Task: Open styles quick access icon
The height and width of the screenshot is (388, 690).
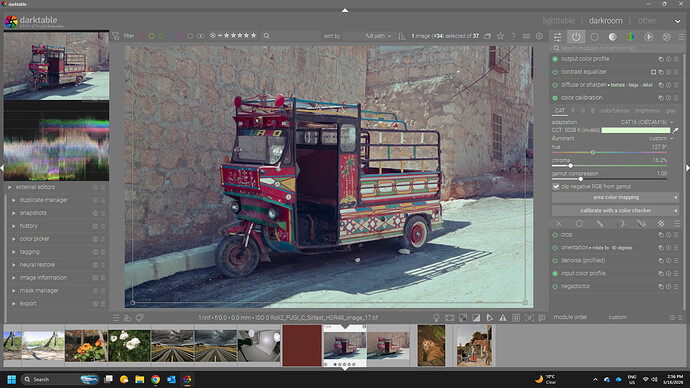Action: coord(127,318)
